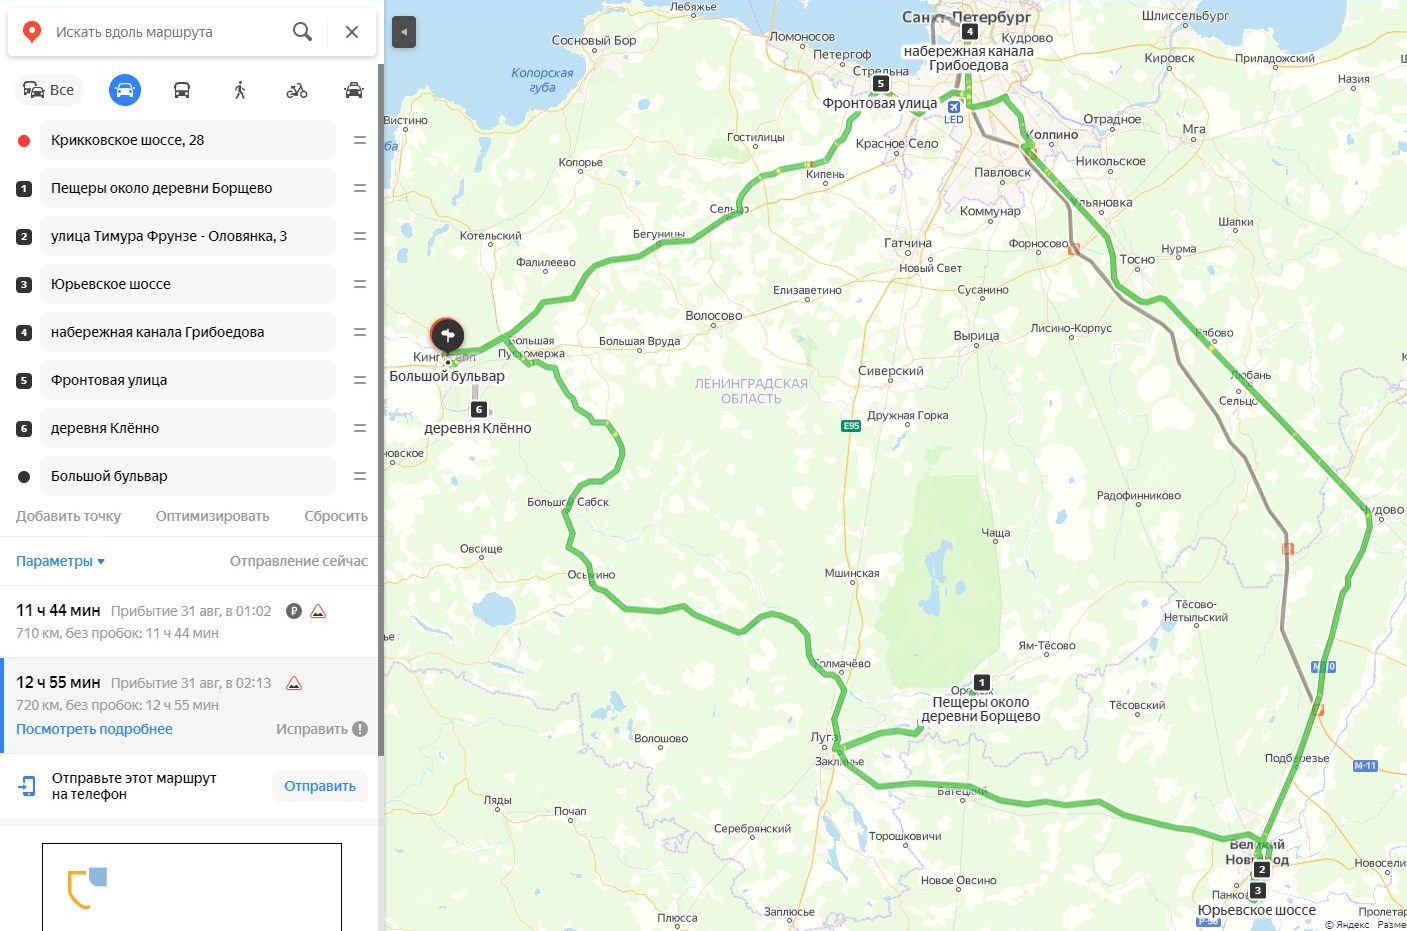Select the bicycle route mode
This screenshot has width=1407, height=931.
(297, 90)
